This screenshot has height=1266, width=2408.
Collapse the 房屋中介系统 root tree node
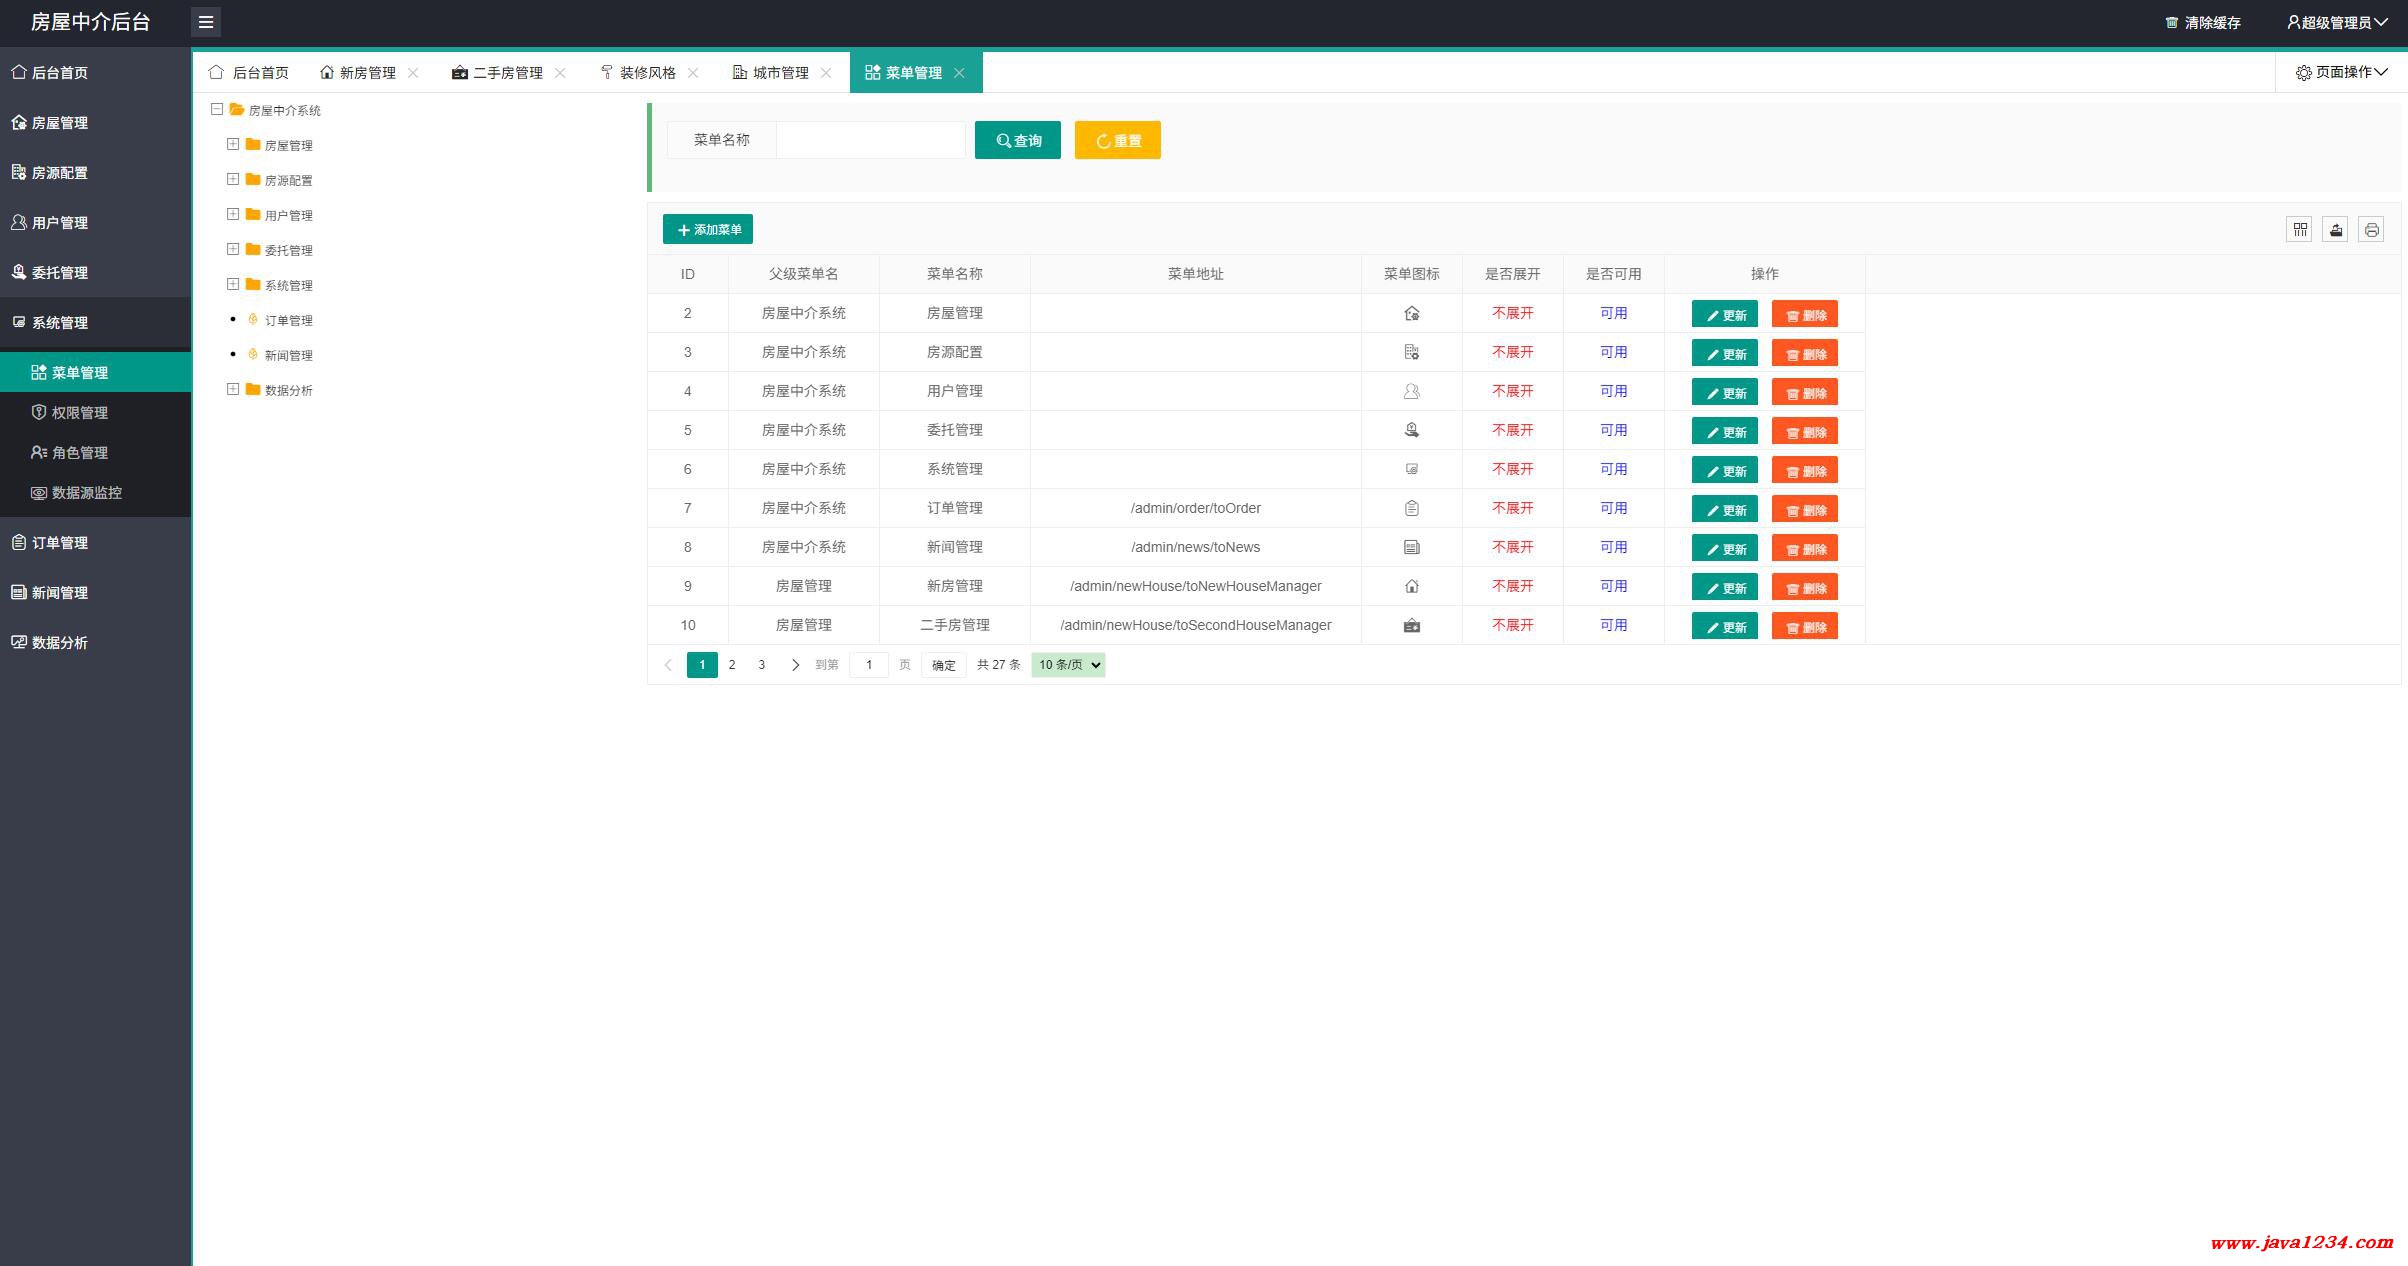tap(217, 109)
